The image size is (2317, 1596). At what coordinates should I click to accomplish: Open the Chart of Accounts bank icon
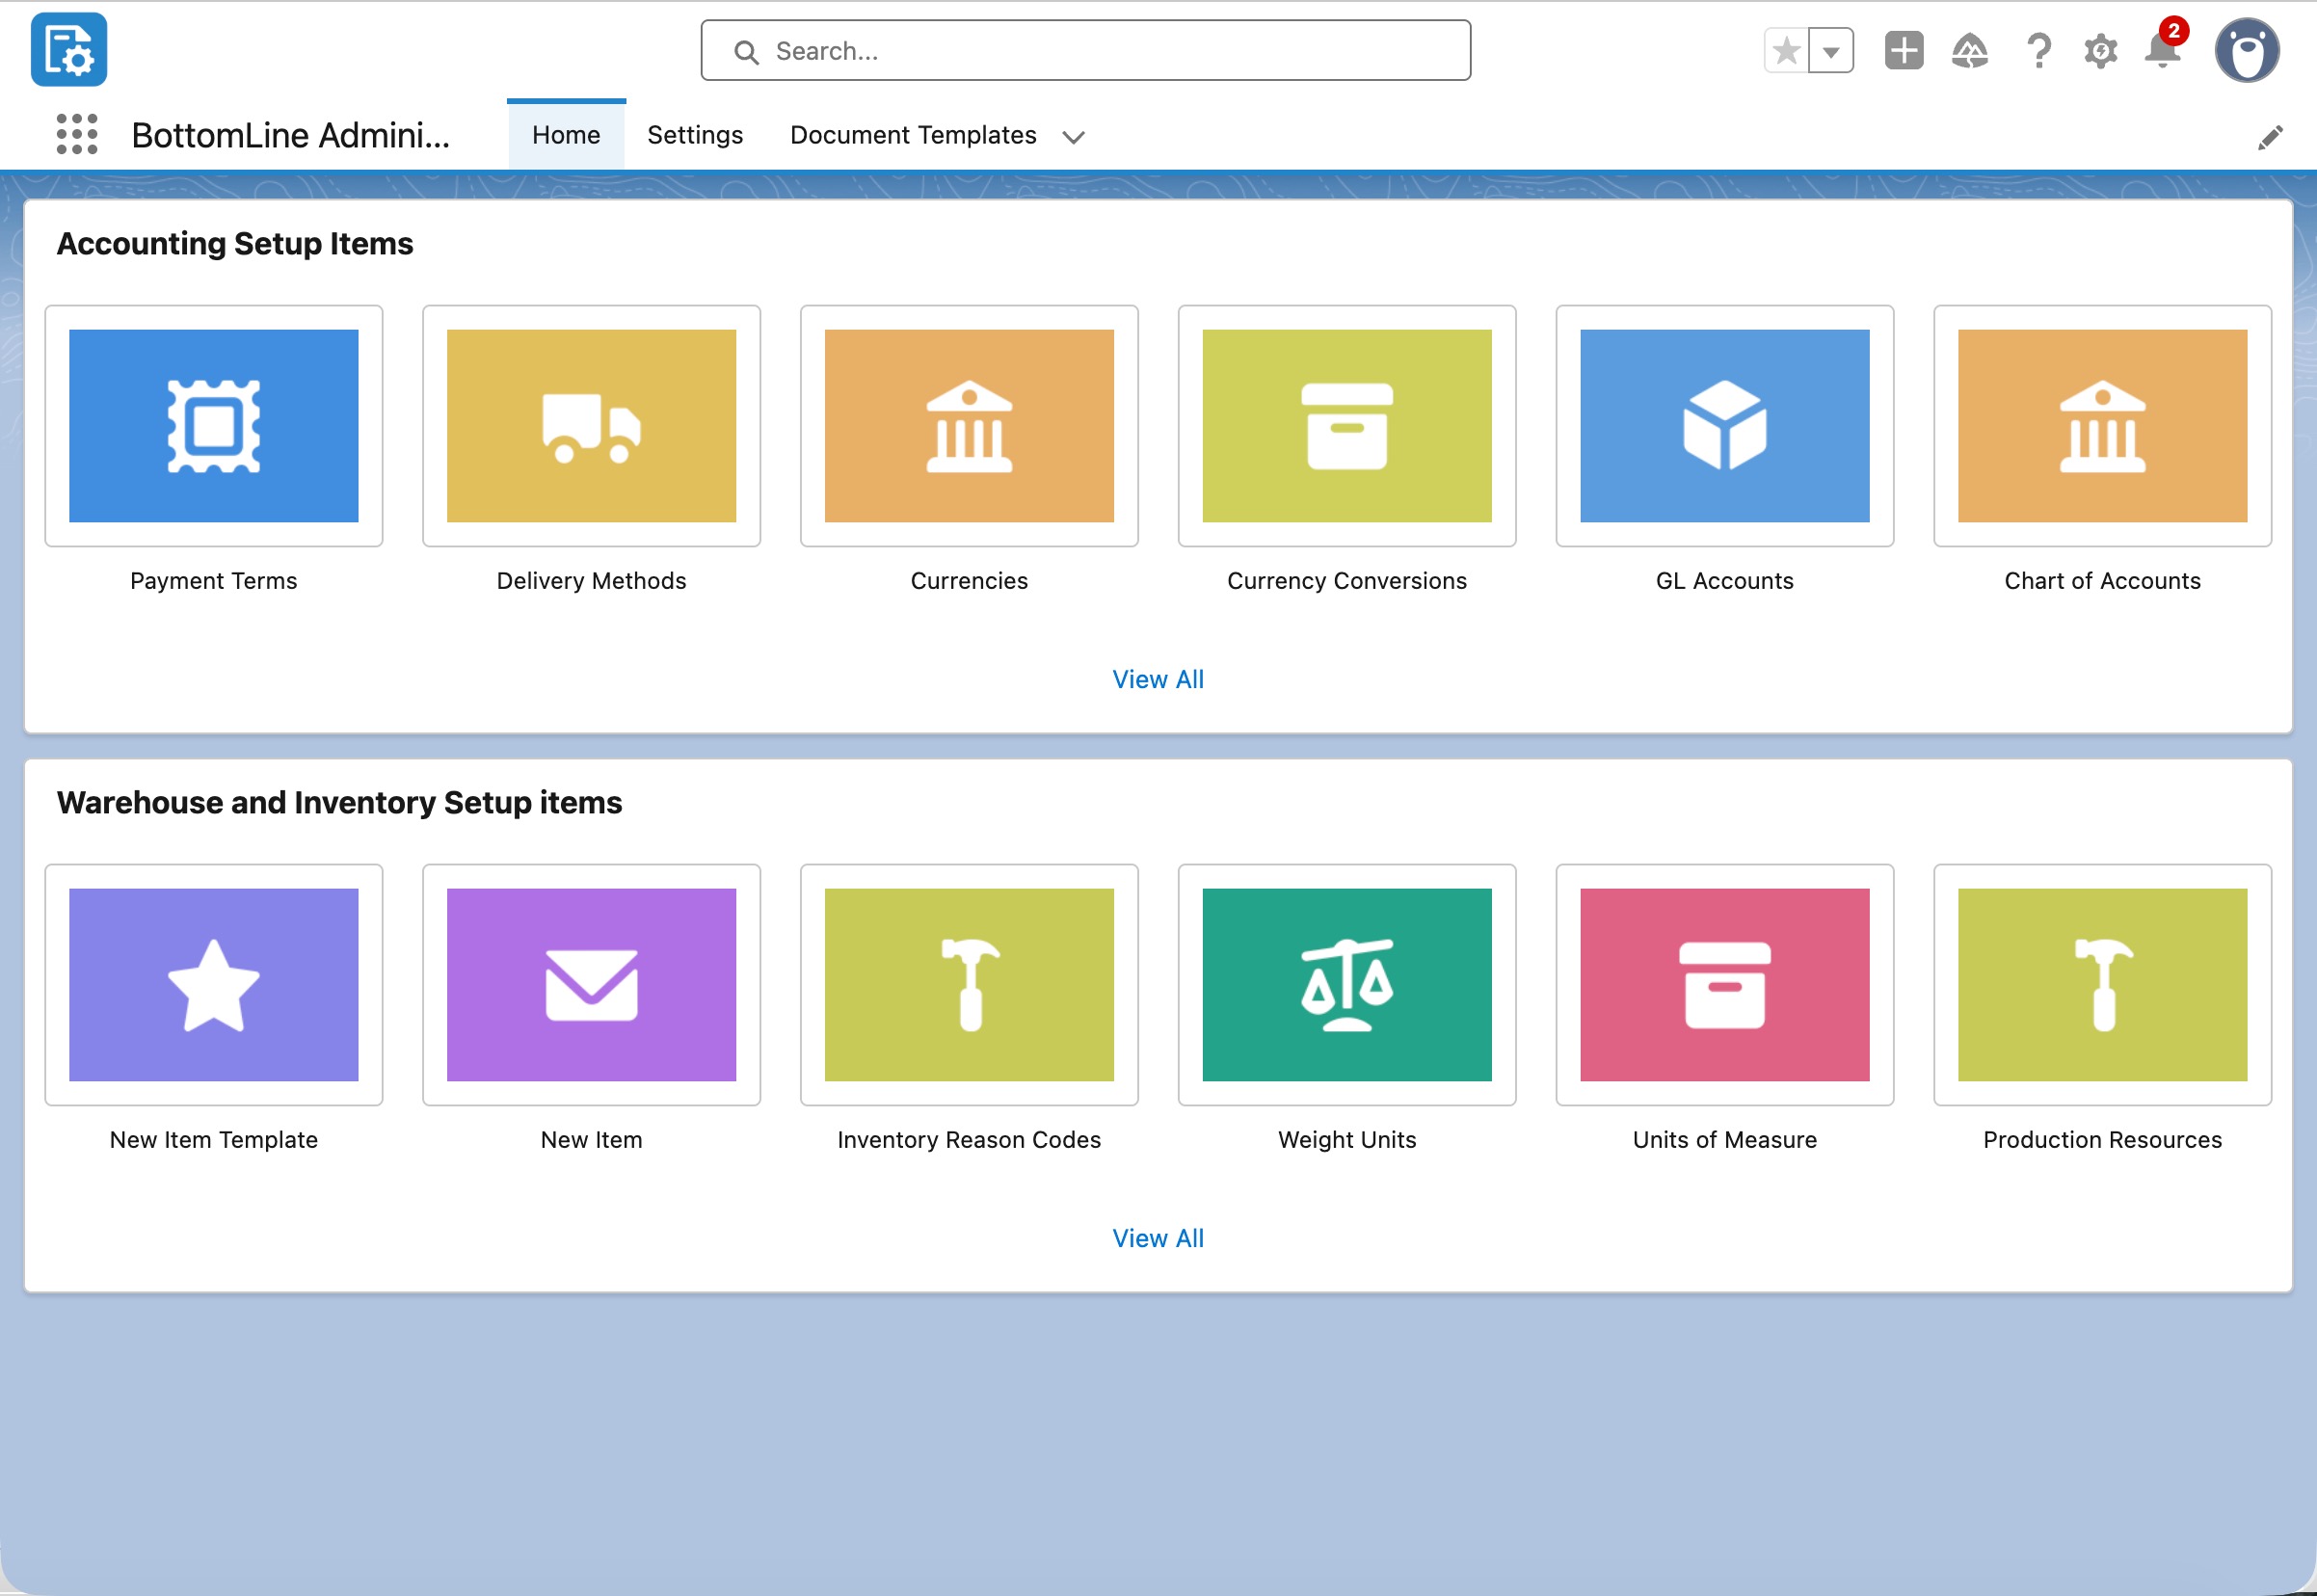[2100, 425]
